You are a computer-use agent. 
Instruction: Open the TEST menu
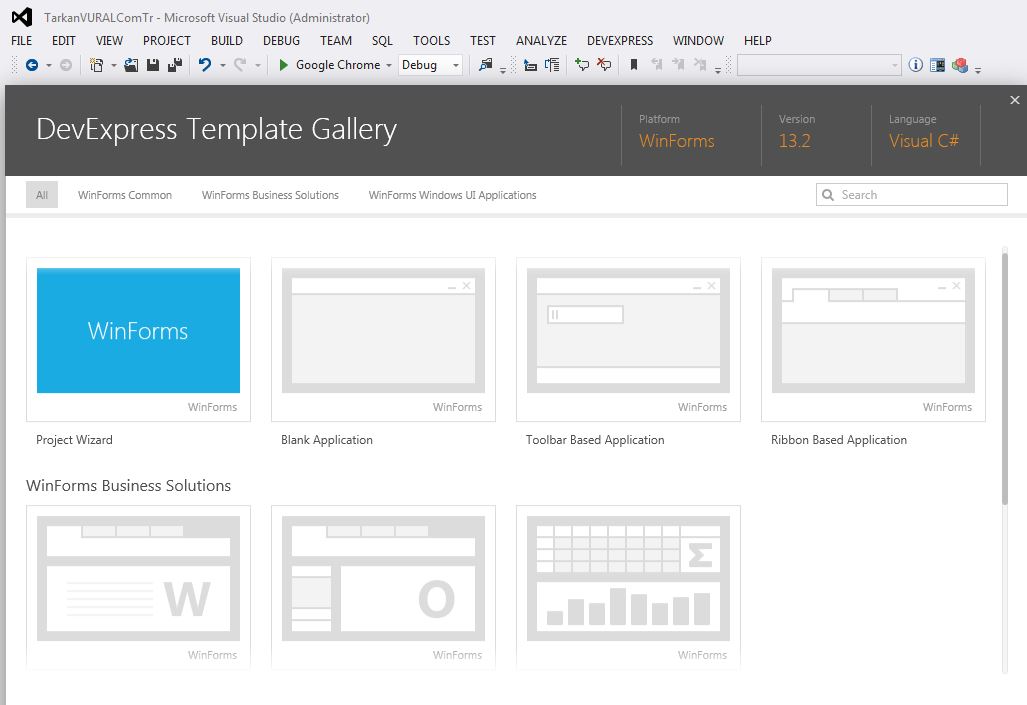coord(483,41)
